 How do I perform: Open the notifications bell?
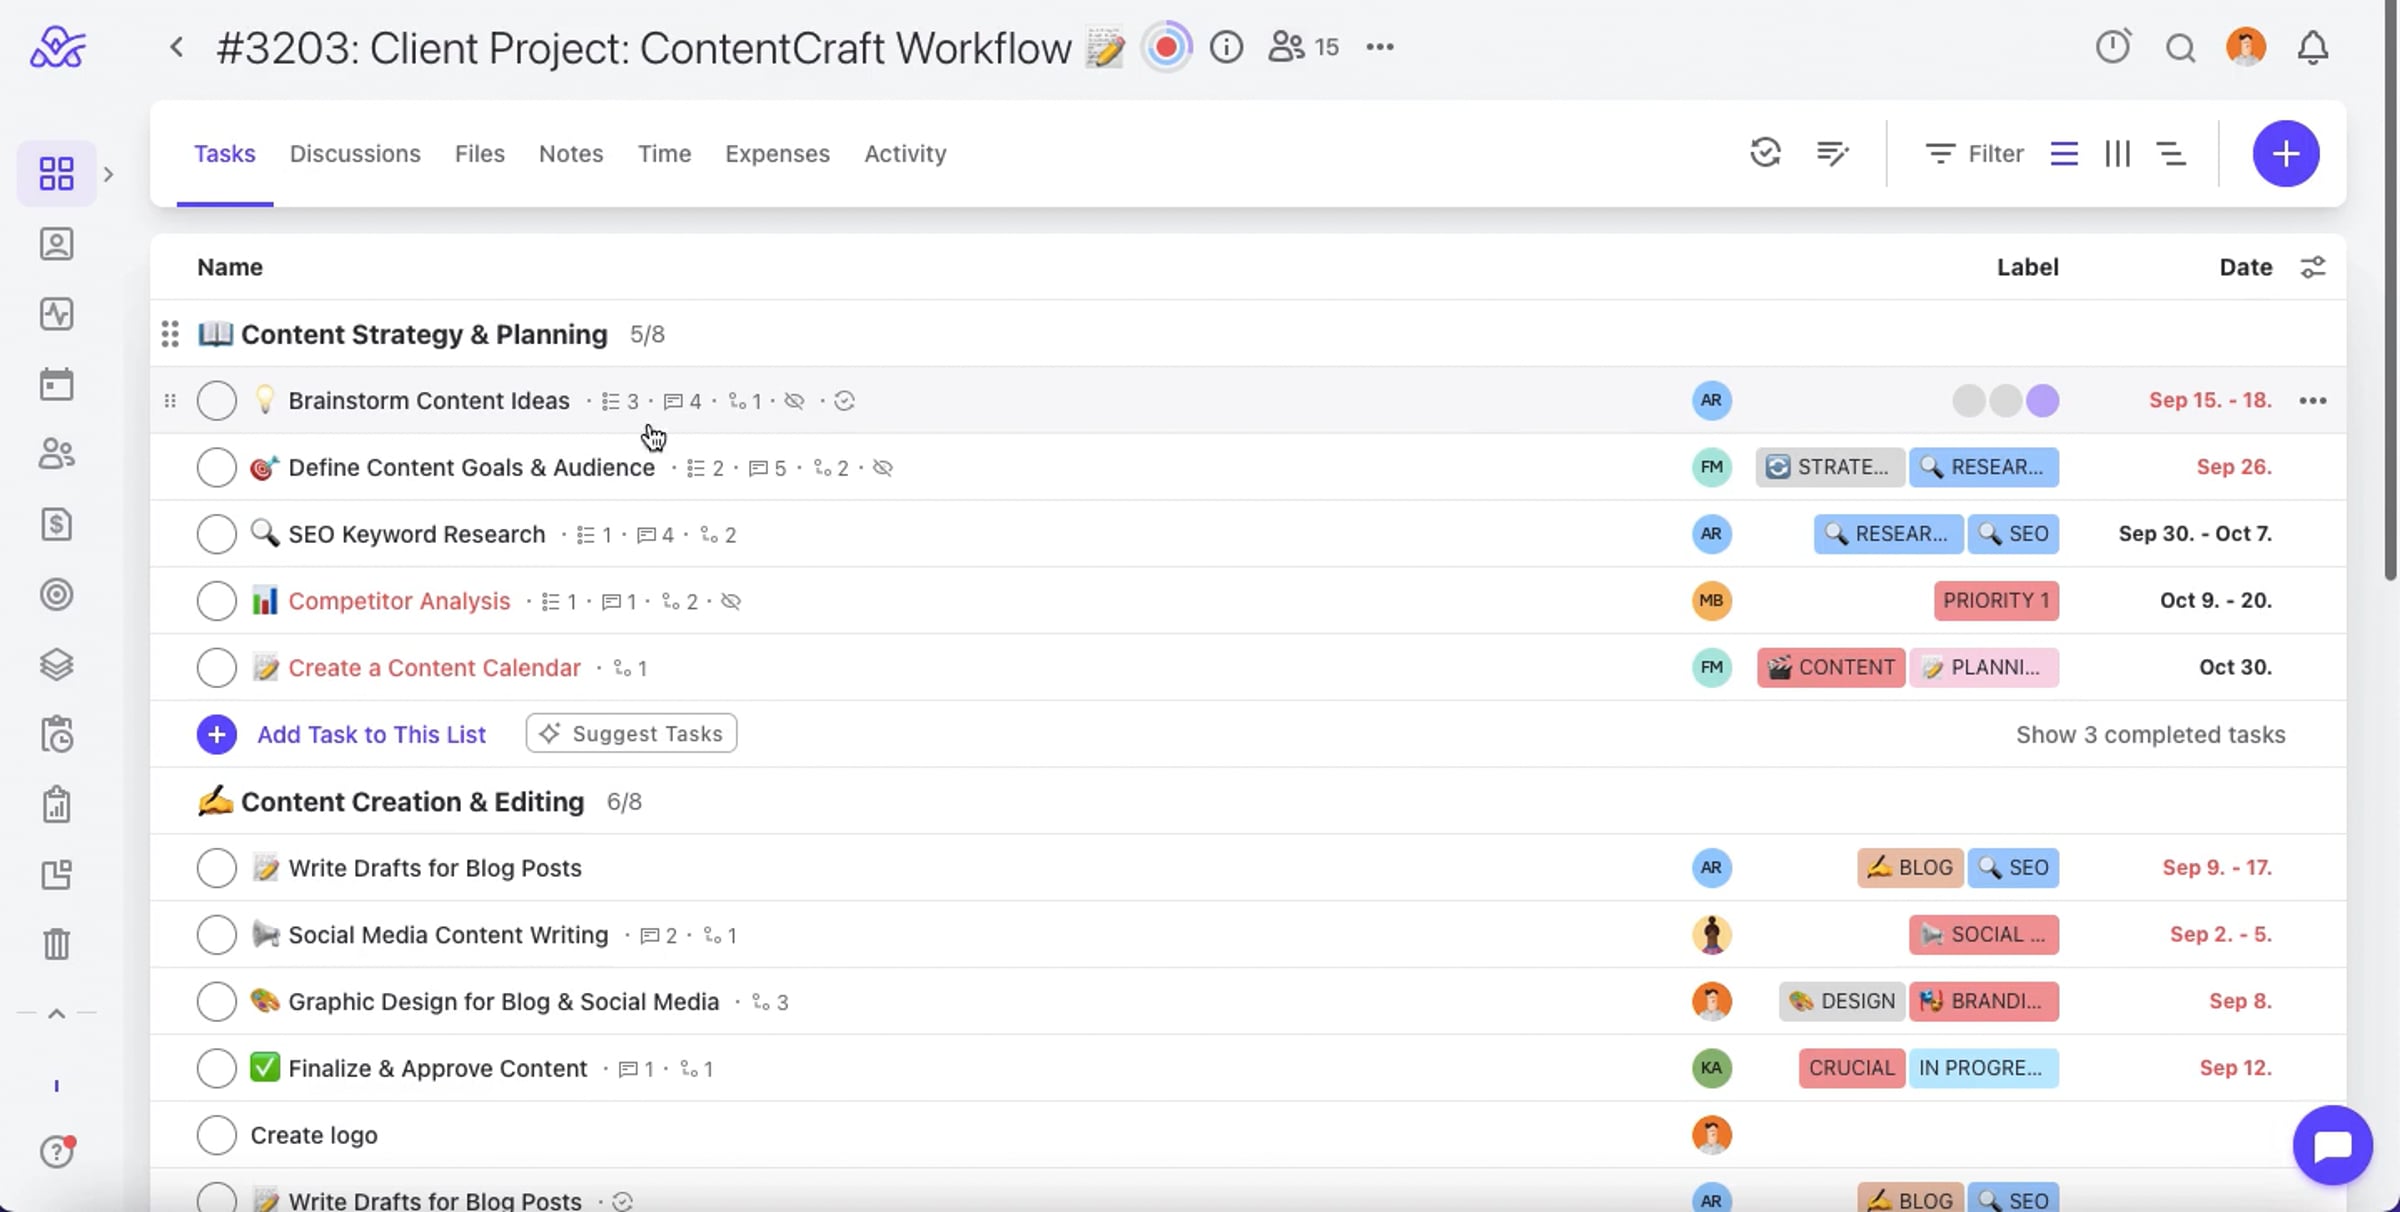click(2313, 48)
